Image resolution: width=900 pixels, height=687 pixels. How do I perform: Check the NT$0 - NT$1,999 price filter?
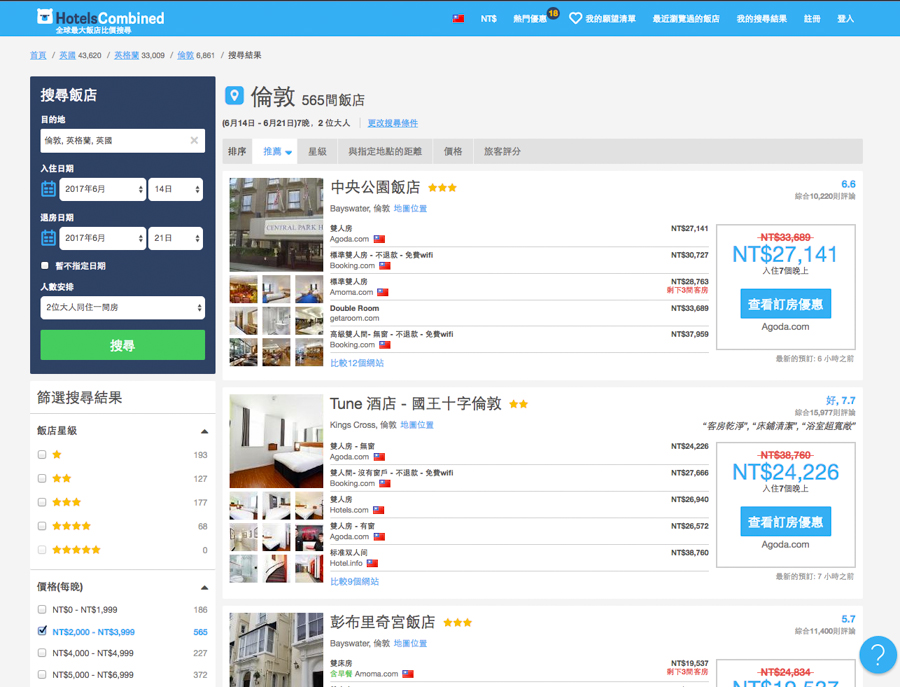42,610
